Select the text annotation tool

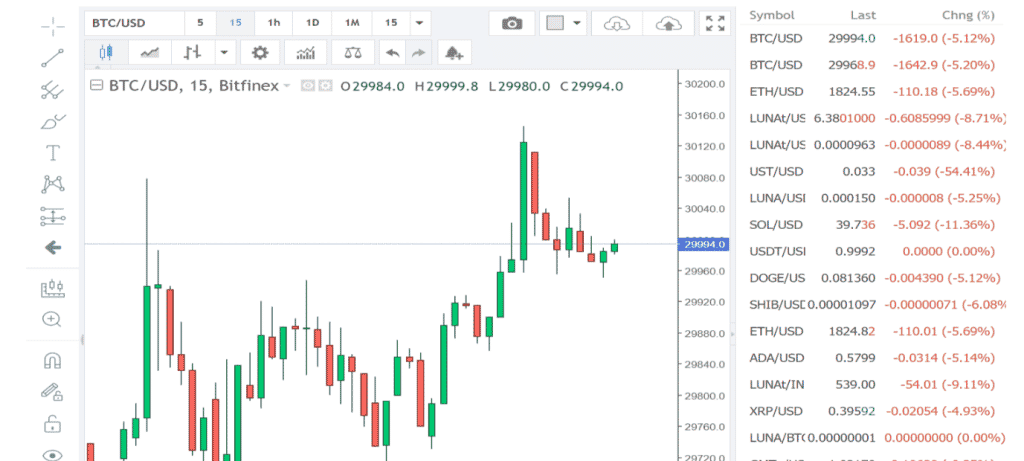[x=53, y=153]
